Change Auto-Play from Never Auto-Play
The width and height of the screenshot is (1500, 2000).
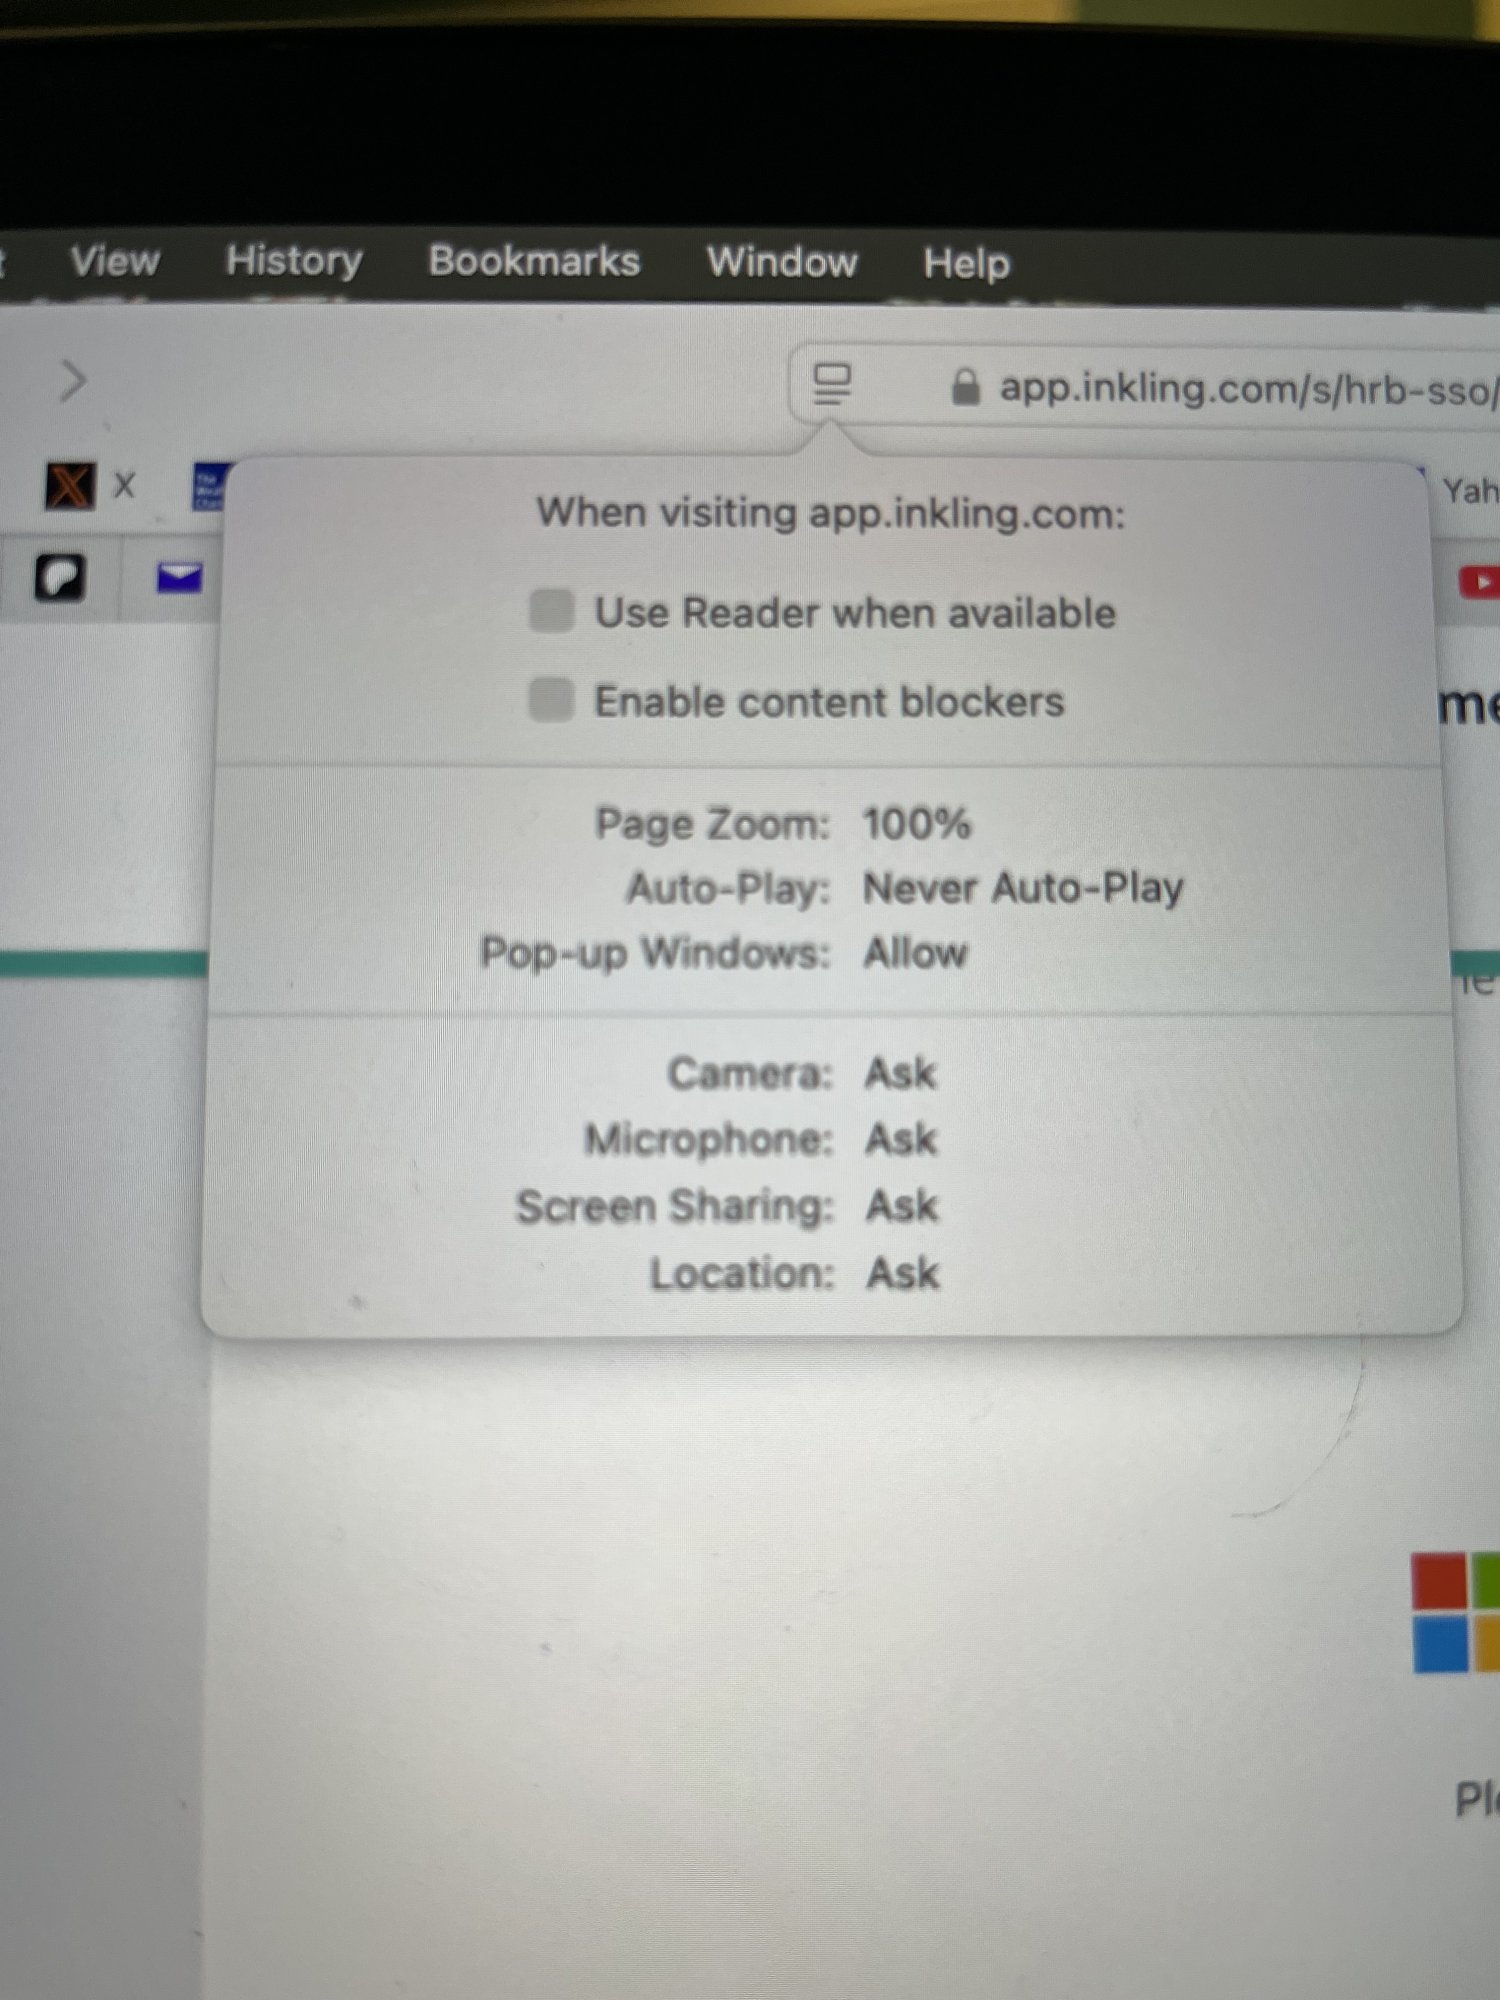pos(1023,888)
